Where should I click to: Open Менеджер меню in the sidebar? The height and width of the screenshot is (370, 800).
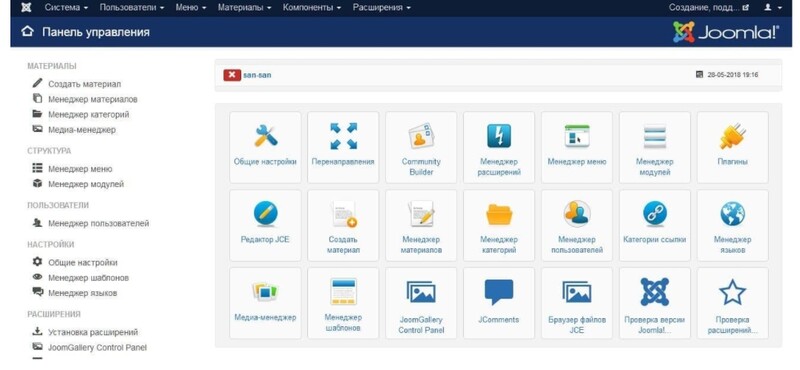[72, 168]
